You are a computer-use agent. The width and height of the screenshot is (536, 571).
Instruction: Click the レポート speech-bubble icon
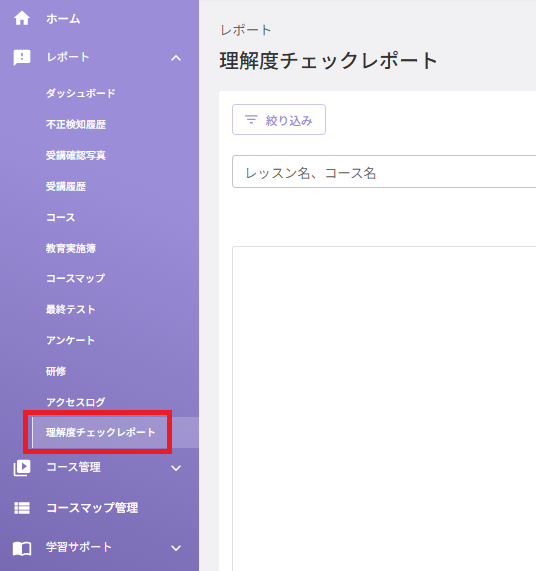[x=22, y=58]
